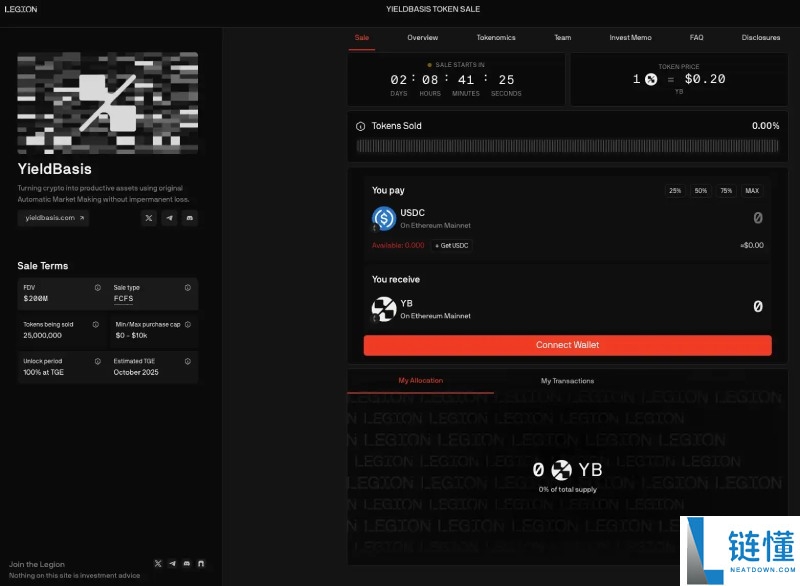Click YB token icon under You receive

point(384,309)
